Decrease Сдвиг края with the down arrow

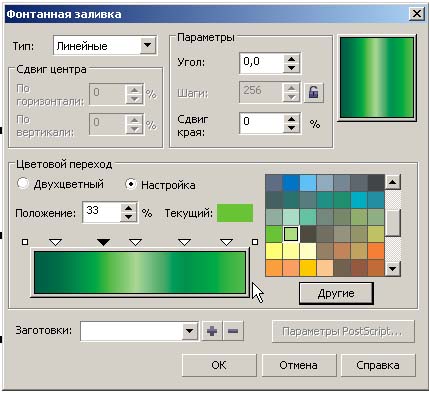click(292, 128)
